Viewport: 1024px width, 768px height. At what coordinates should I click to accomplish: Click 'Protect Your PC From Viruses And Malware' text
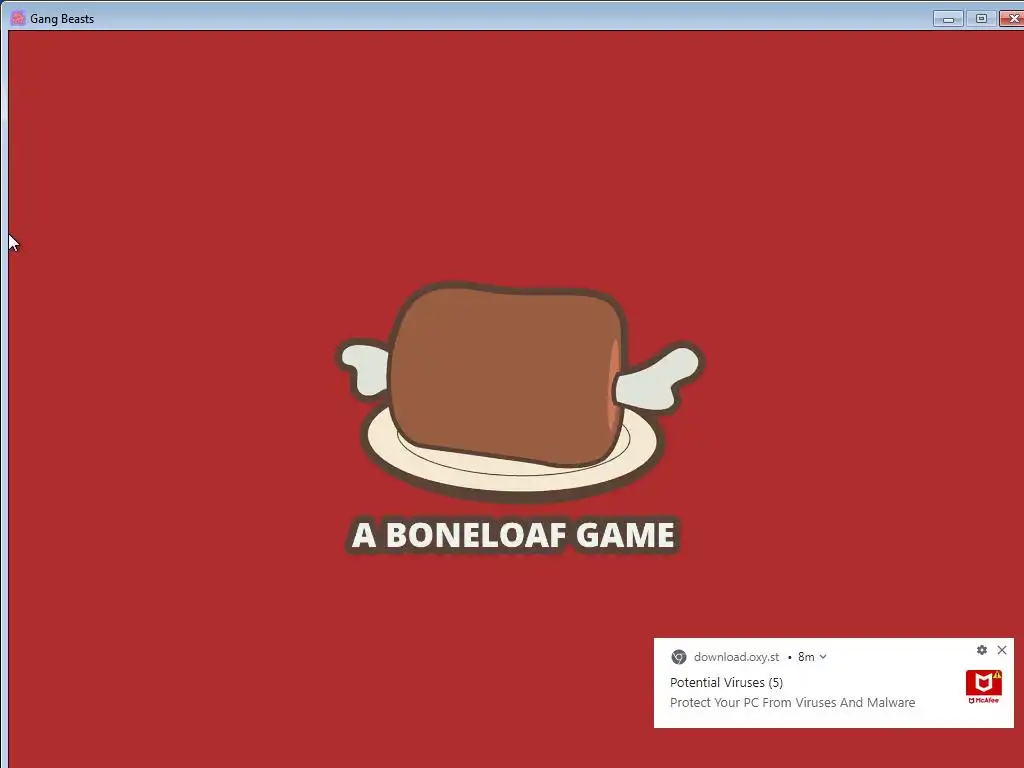(792, 703)
